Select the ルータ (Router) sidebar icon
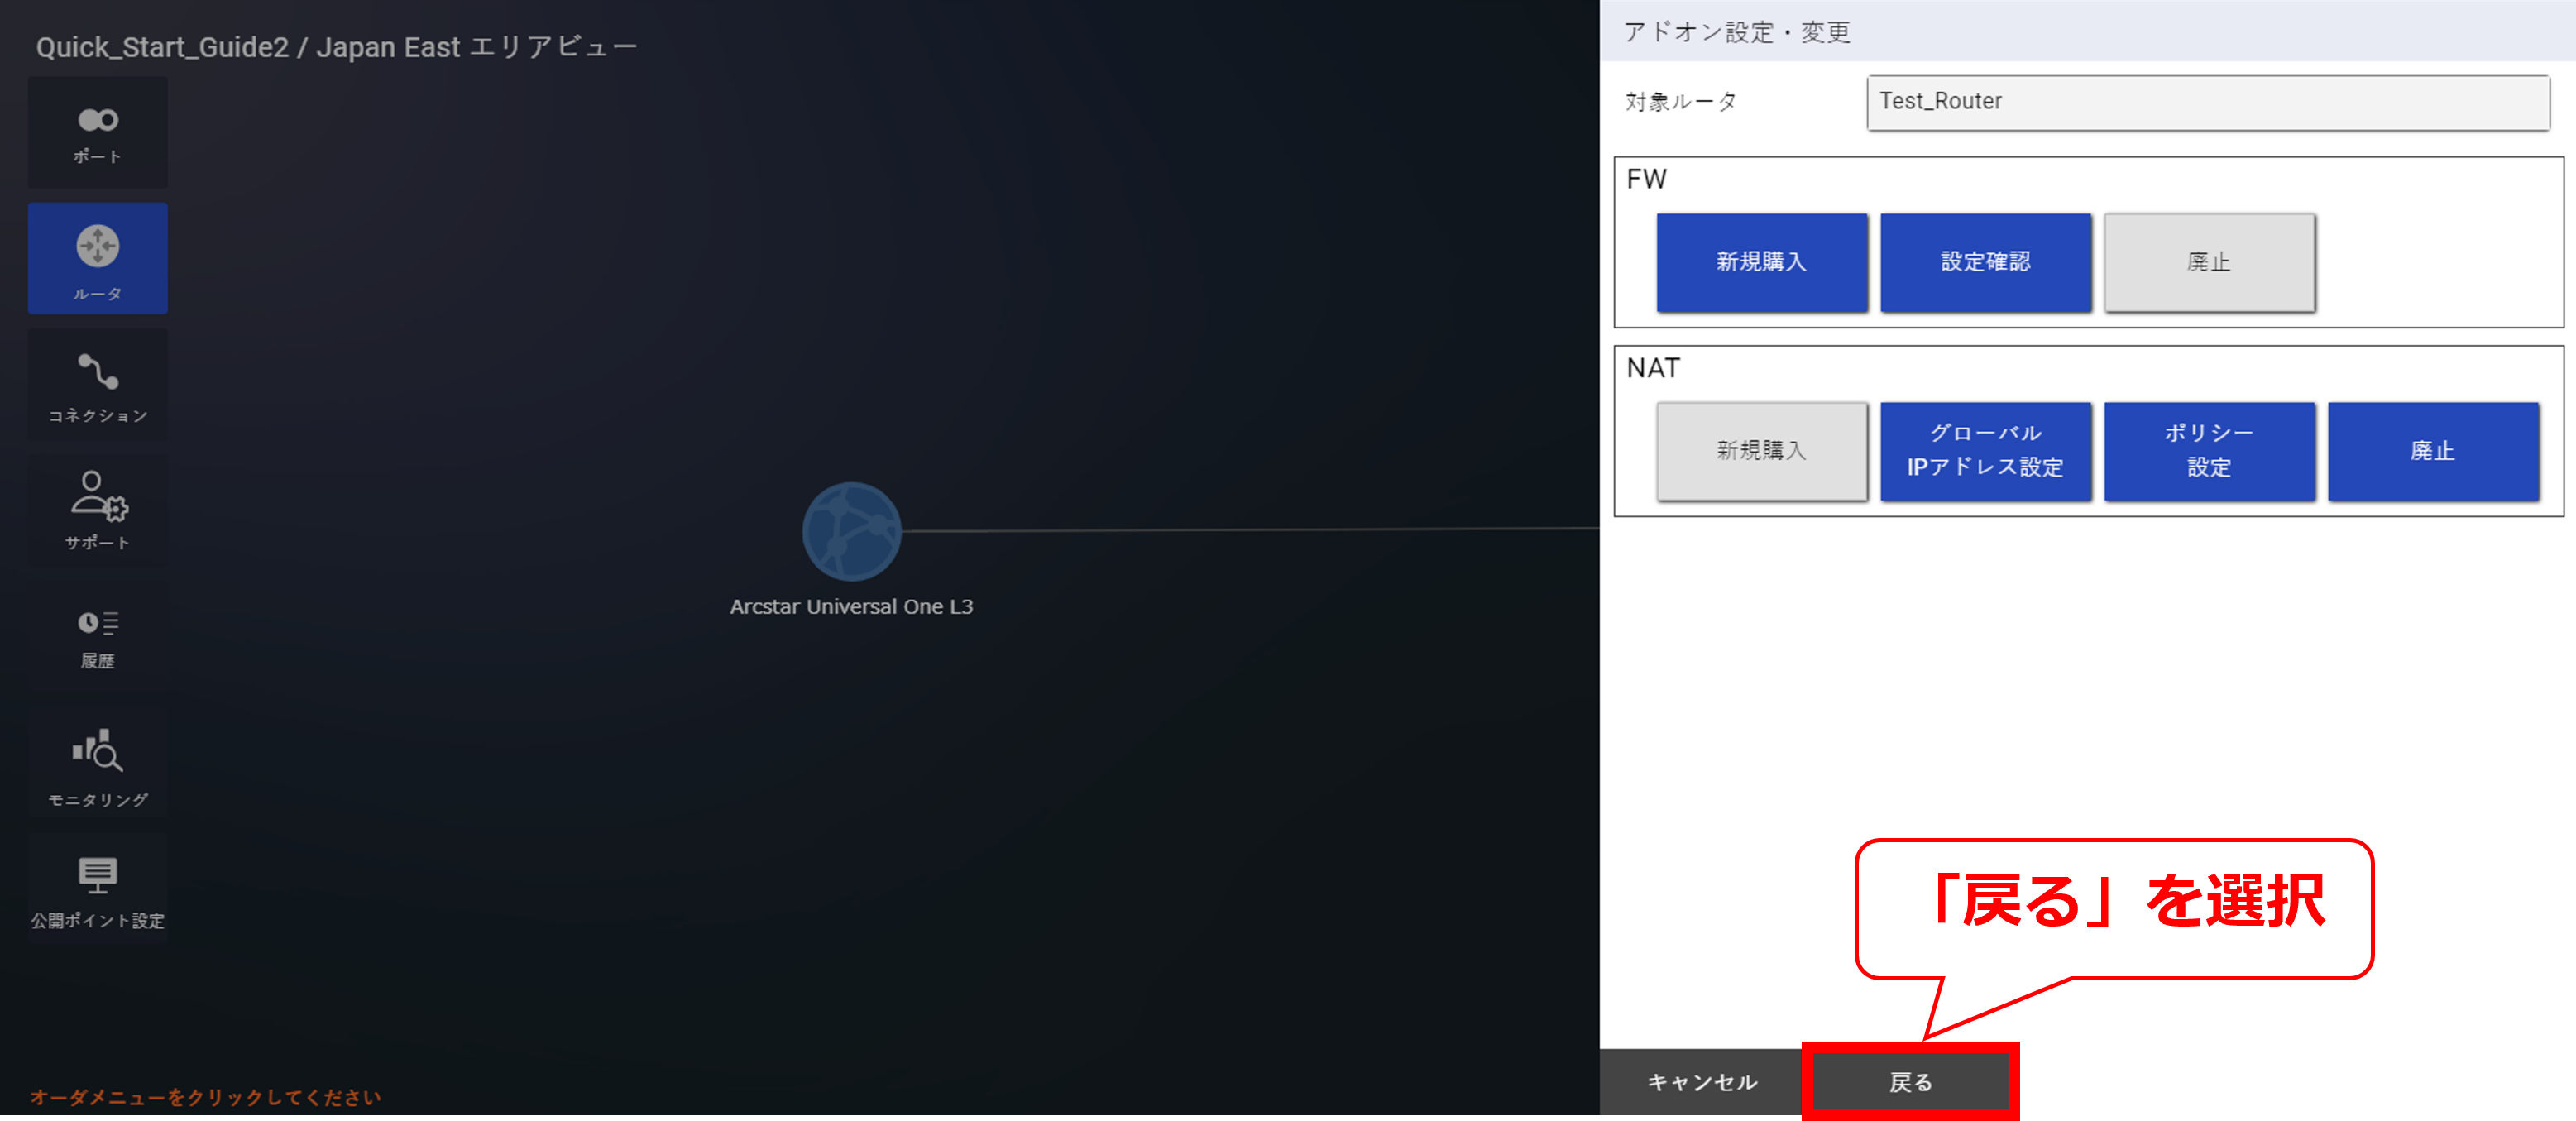Screen dimensions: 2576x1121 click(x=98, y=259)
